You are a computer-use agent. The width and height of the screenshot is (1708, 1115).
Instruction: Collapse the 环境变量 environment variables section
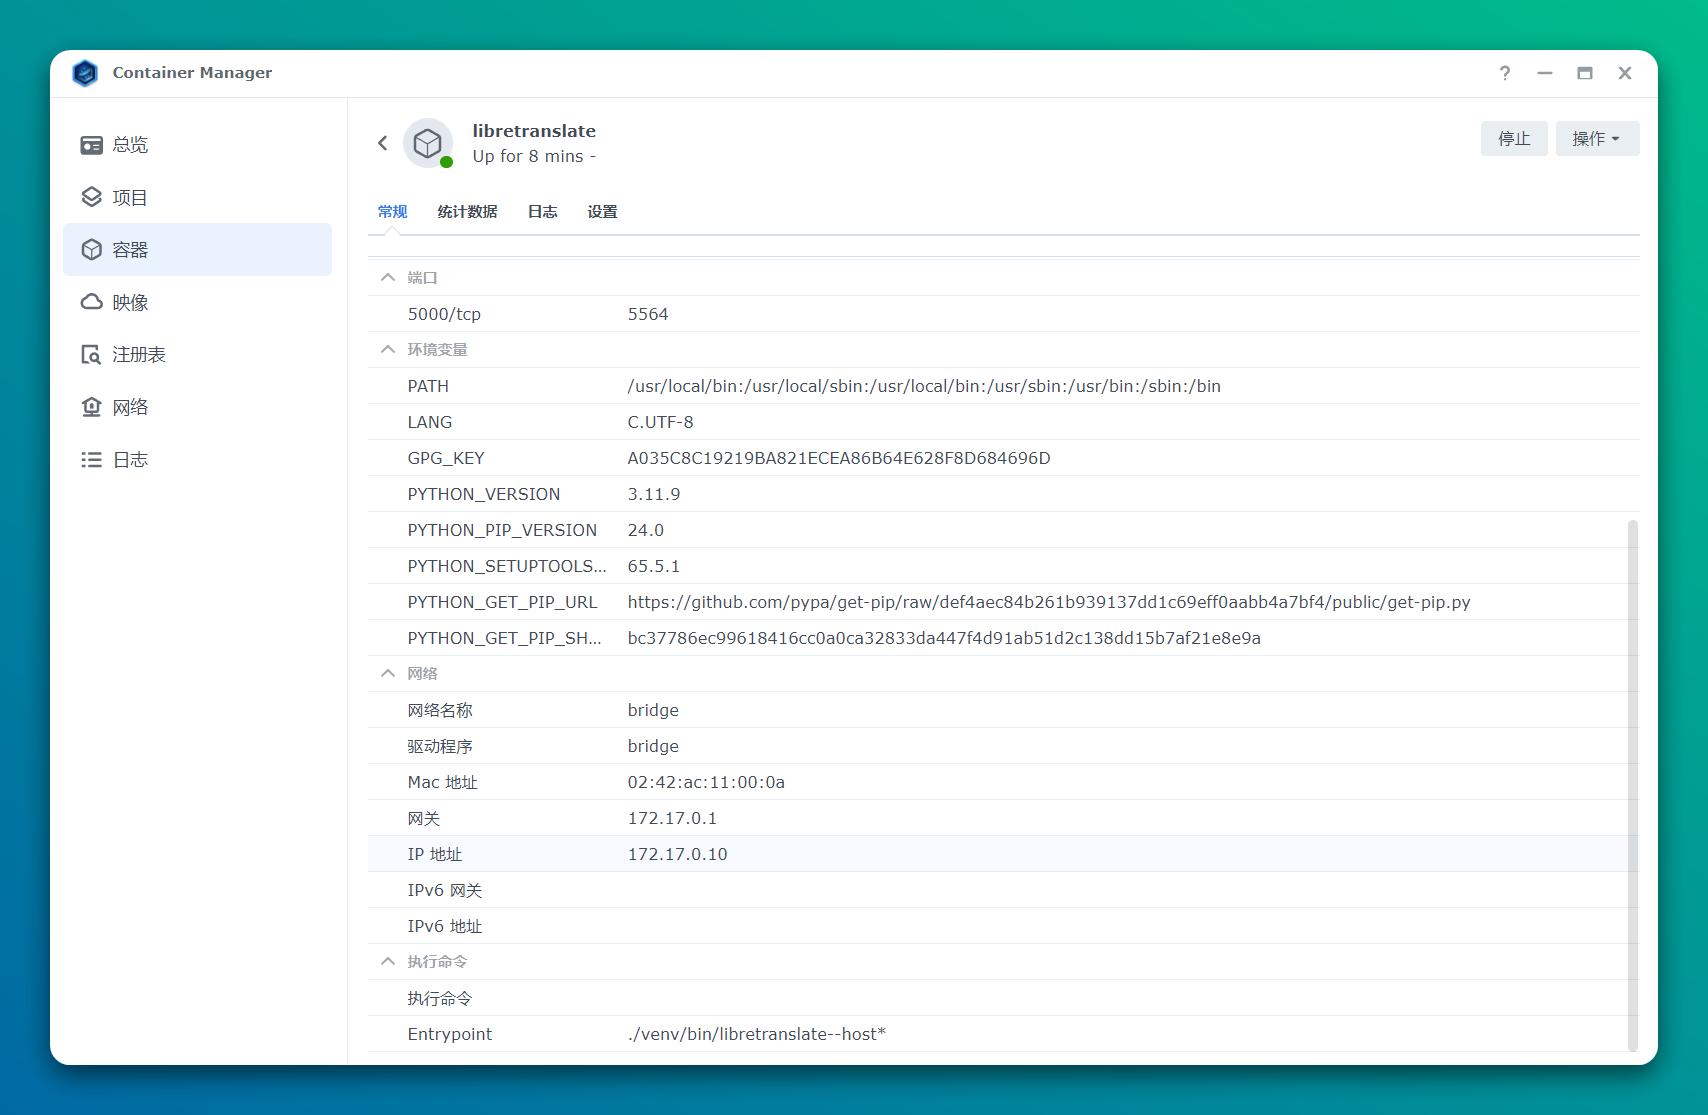tap(388, 349)
